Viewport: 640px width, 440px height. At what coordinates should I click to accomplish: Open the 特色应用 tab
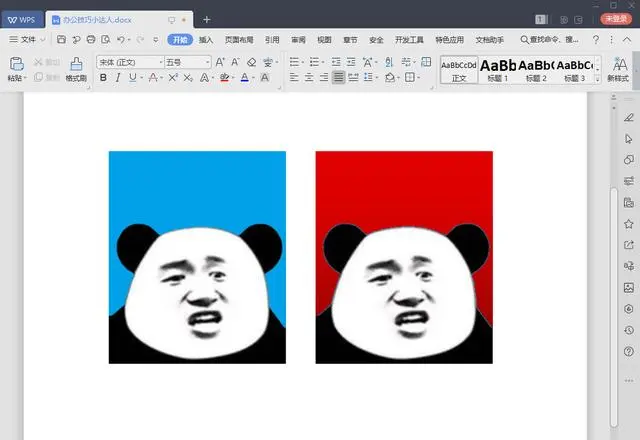[449, 40]
